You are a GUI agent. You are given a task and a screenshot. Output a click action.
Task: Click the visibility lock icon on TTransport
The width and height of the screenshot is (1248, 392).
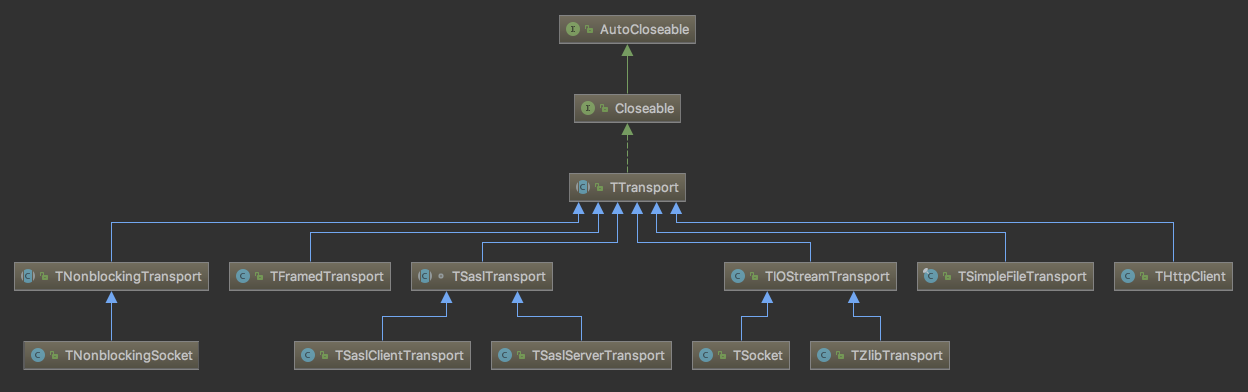coord(601,187)
